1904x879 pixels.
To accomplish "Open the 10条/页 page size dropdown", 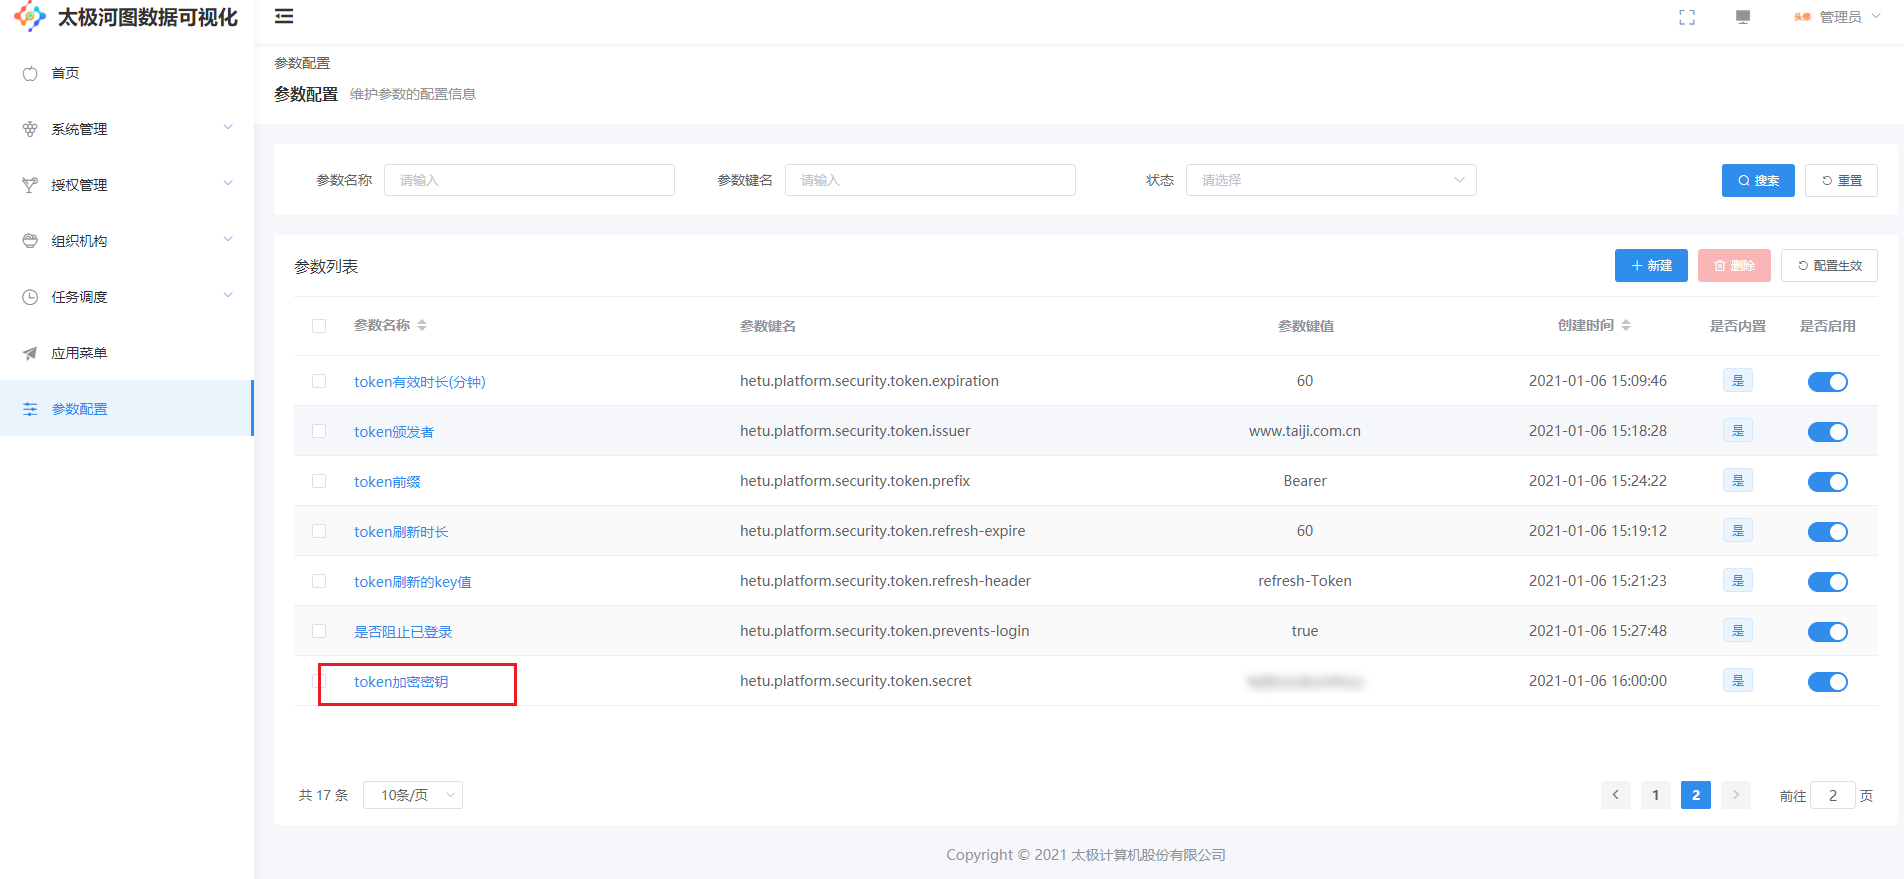I will [413, 795].
